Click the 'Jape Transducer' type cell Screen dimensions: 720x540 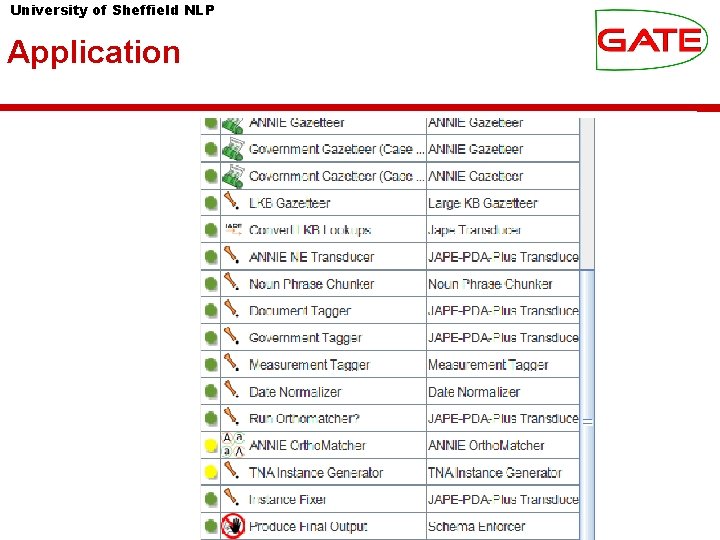pos(503,230)
